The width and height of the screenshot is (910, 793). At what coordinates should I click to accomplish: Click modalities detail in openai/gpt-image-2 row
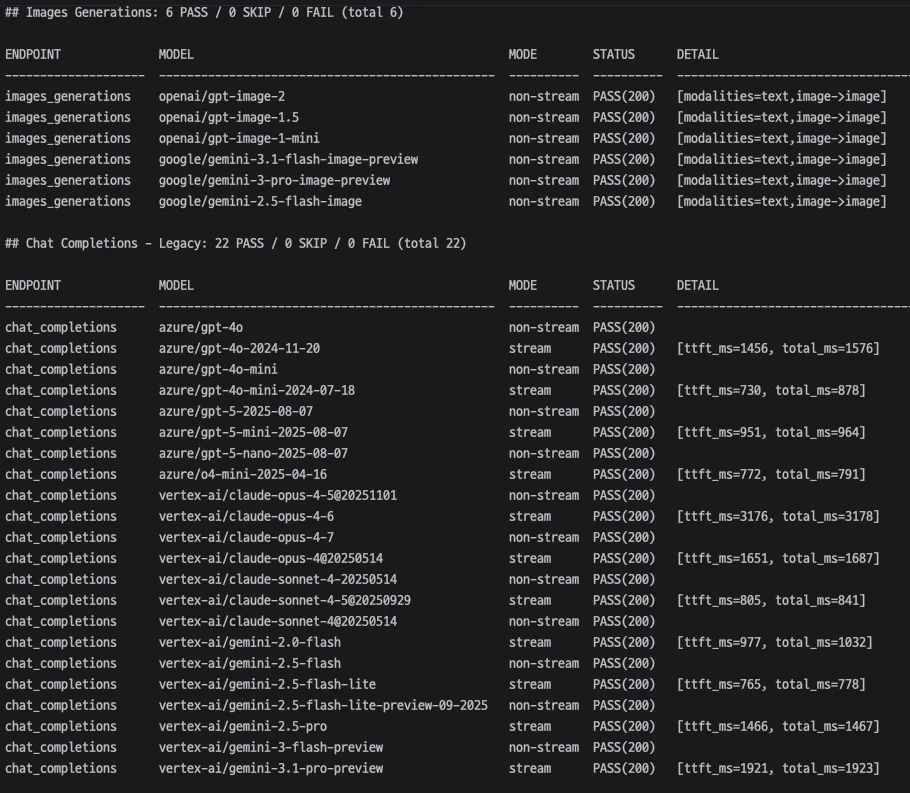[782, 96]
